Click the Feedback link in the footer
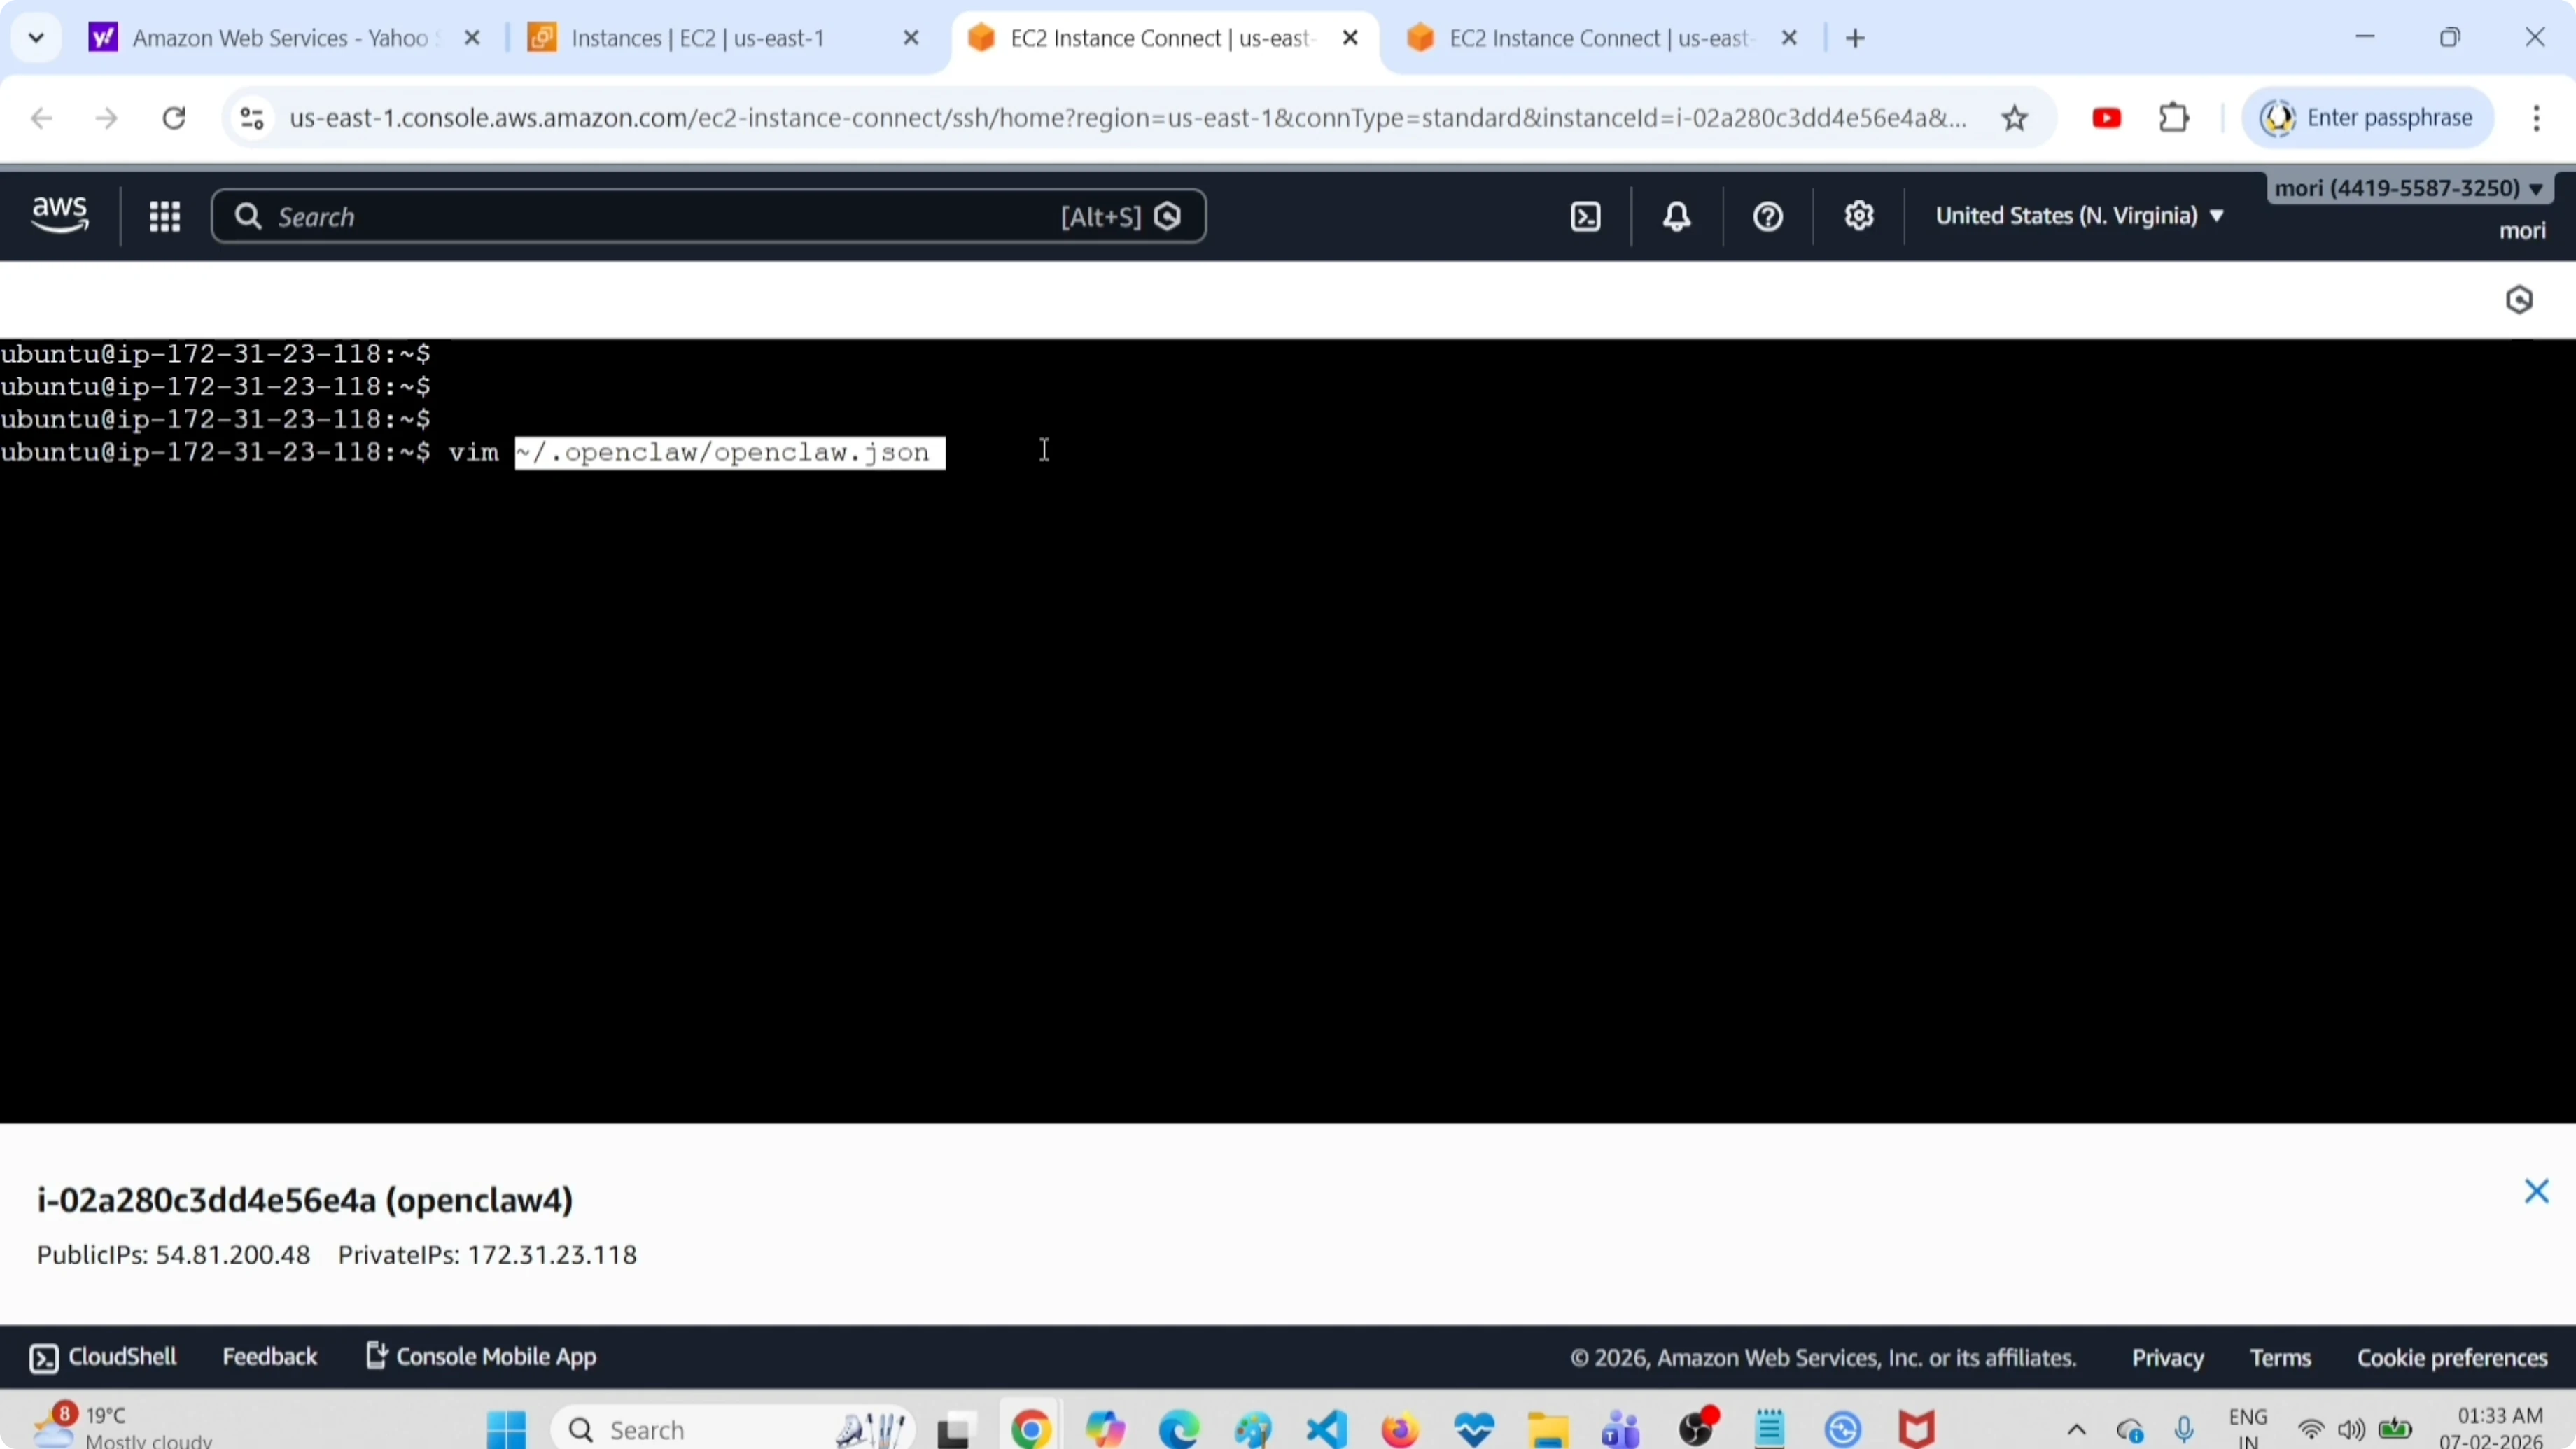 pos(269,1357)
